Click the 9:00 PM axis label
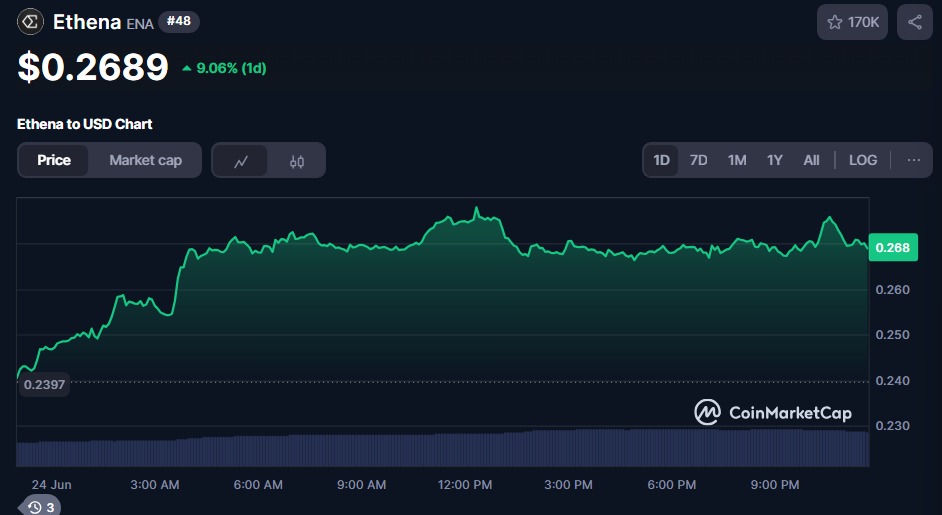Image resolution: width=942 pixels, height=515 pixels. 775,485
